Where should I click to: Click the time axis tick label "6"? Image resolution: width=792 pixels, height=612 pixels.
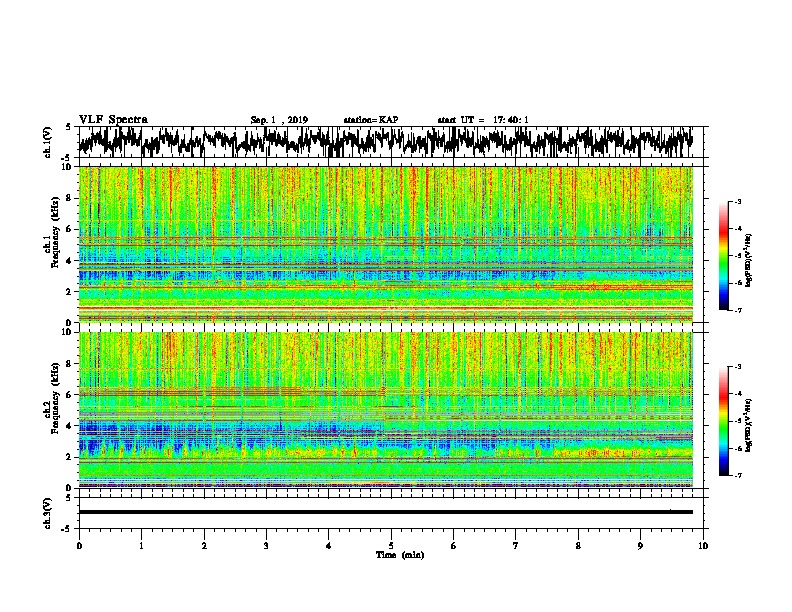pyautogui.click(x=454, y=546)
